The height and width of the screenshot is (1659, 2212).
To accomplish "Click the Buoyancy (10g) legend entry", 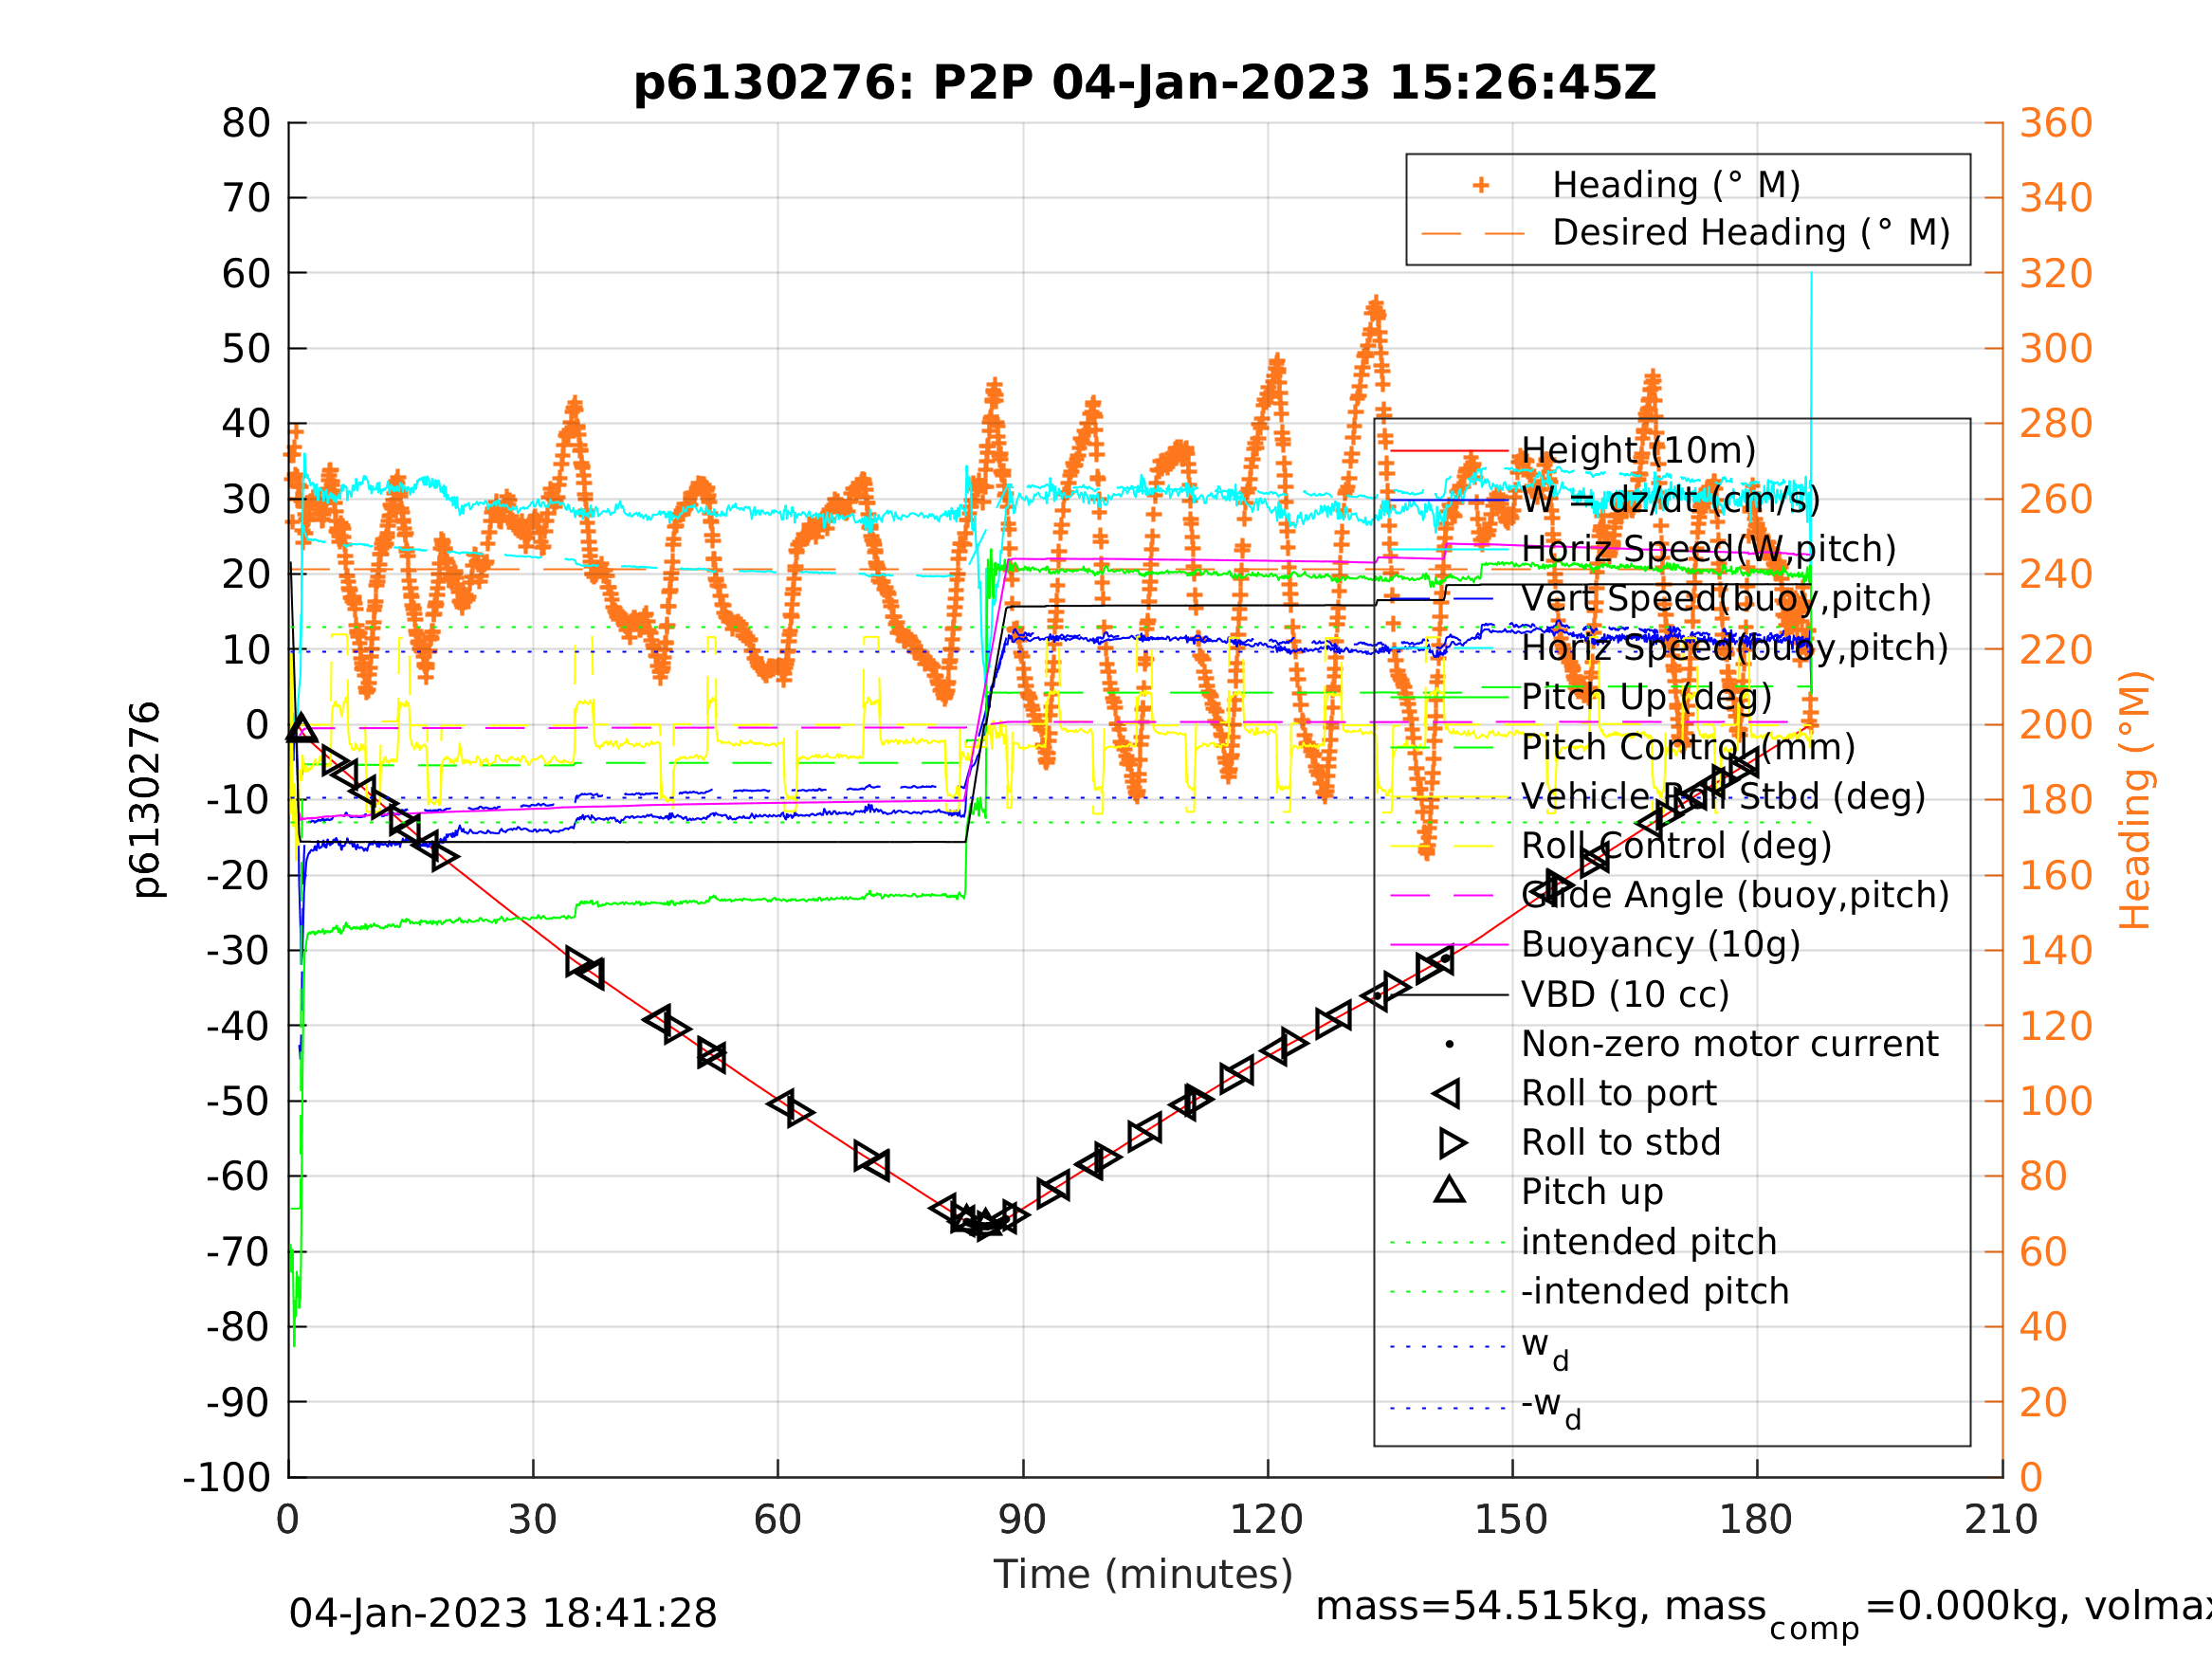I will 1660,945.
